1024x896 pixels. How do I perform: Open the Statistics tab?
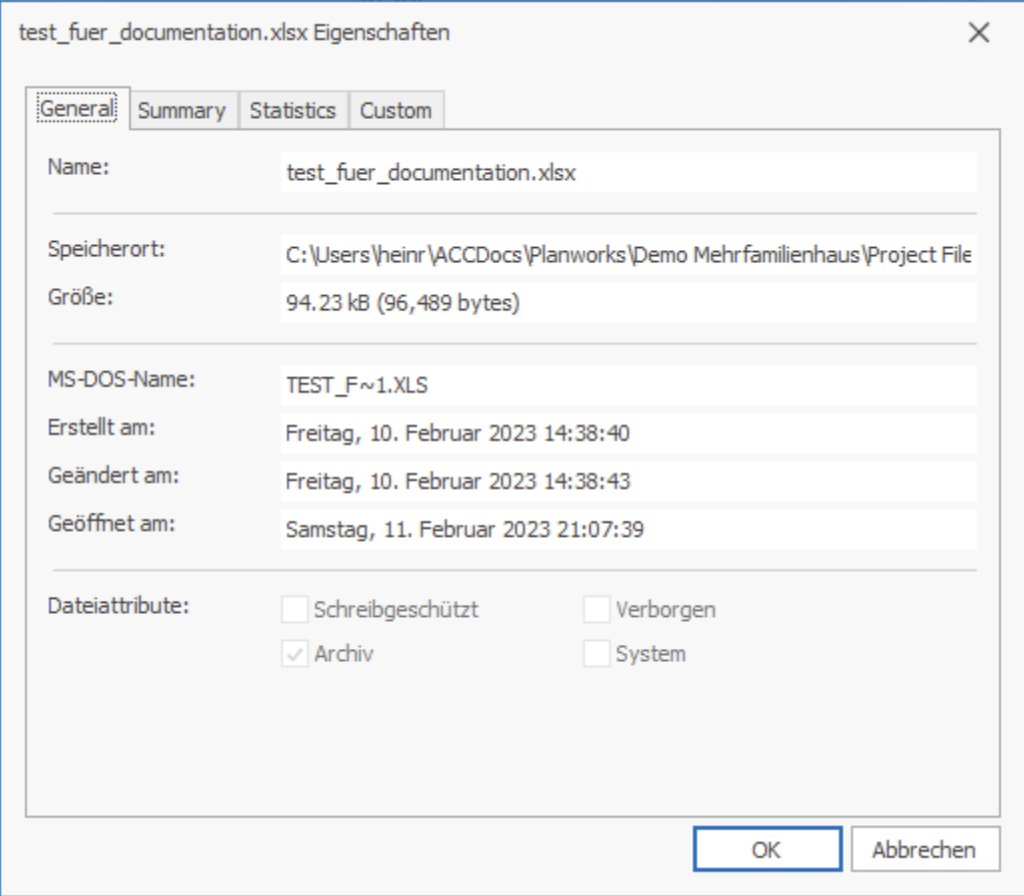293,110
